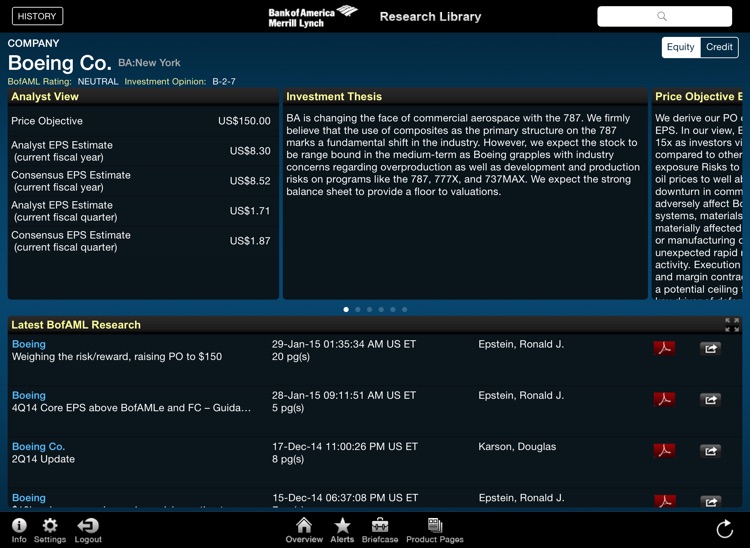Click 'Weighing the risk/reward, raising PO to $150'
750x548 pixels.
(x=117, y=357)
